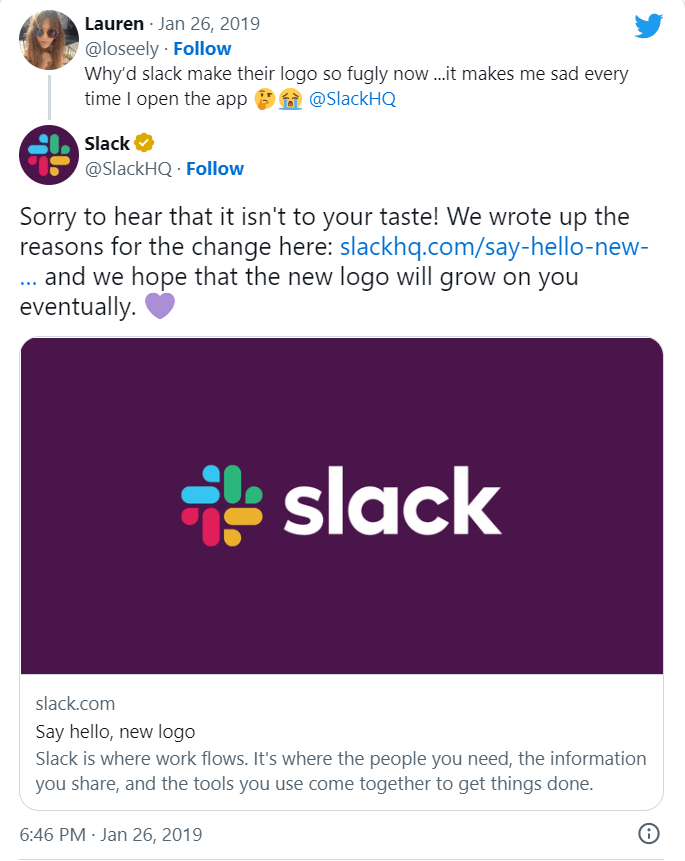685x861 pixels.
Task: Follow the @SlackHQ account
Action: pyautogui.click(x=214, y=168)
